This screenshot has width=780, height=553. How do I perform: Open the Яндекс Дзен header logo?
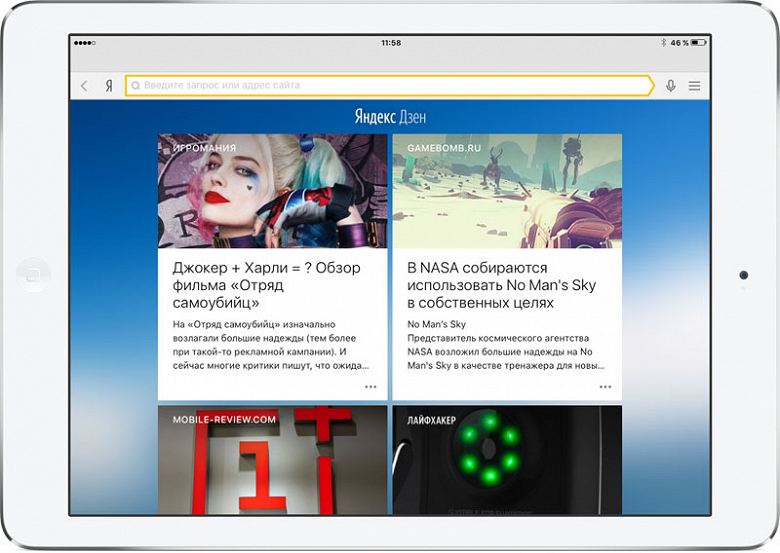[390, 117]
